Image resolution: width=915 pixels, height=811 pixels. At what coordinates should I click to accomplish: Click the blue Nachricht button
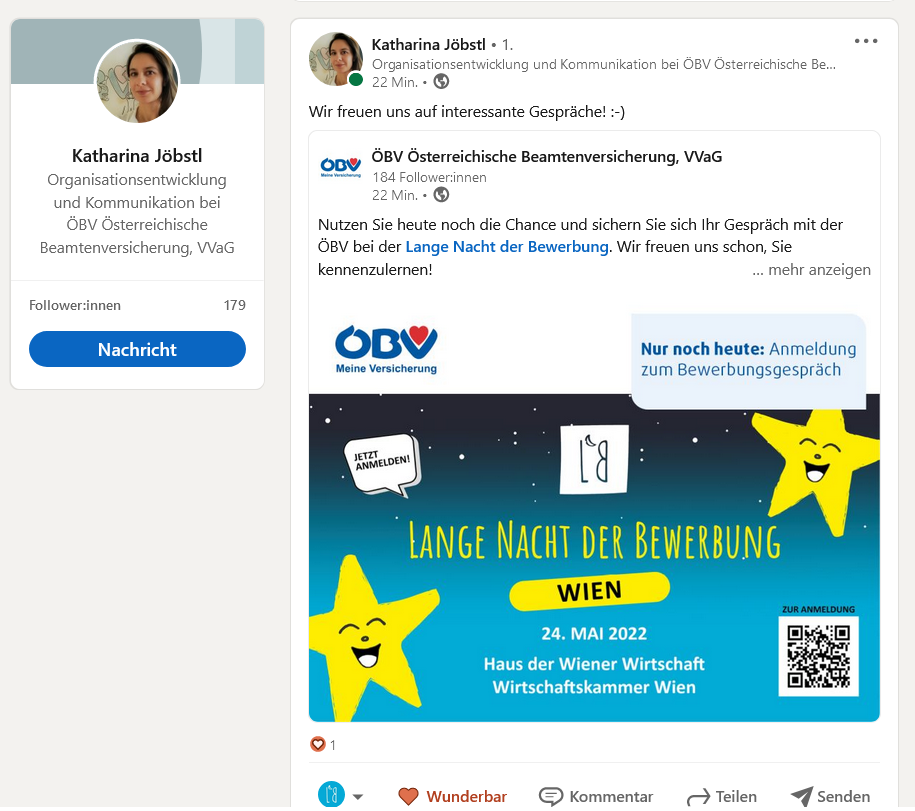click(x=137, y=349)
